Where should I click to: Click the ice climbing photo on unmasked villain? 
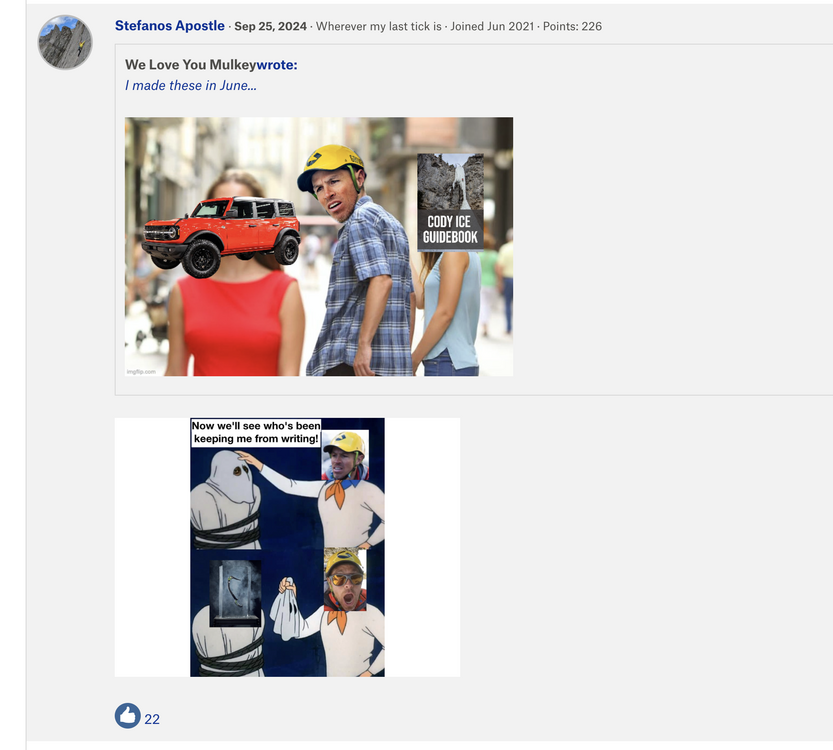pyautogui.click(x=235, y=592)
